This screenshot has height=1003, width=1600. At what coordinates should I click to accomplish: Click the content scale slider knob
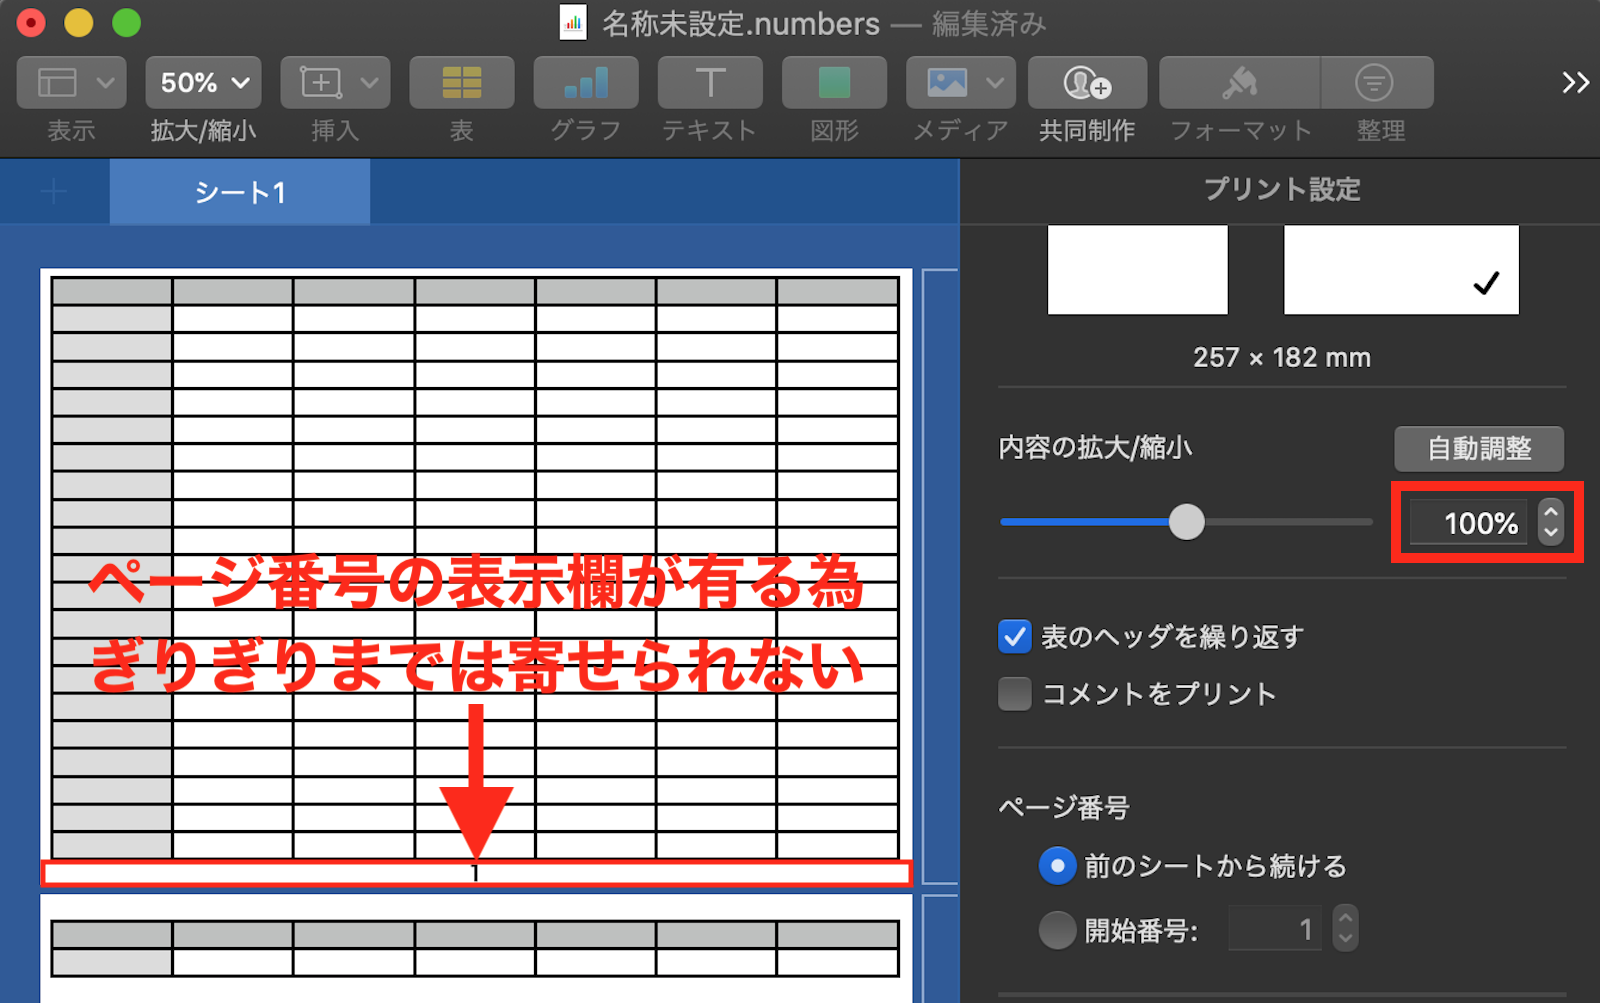tap(1186, 522)
